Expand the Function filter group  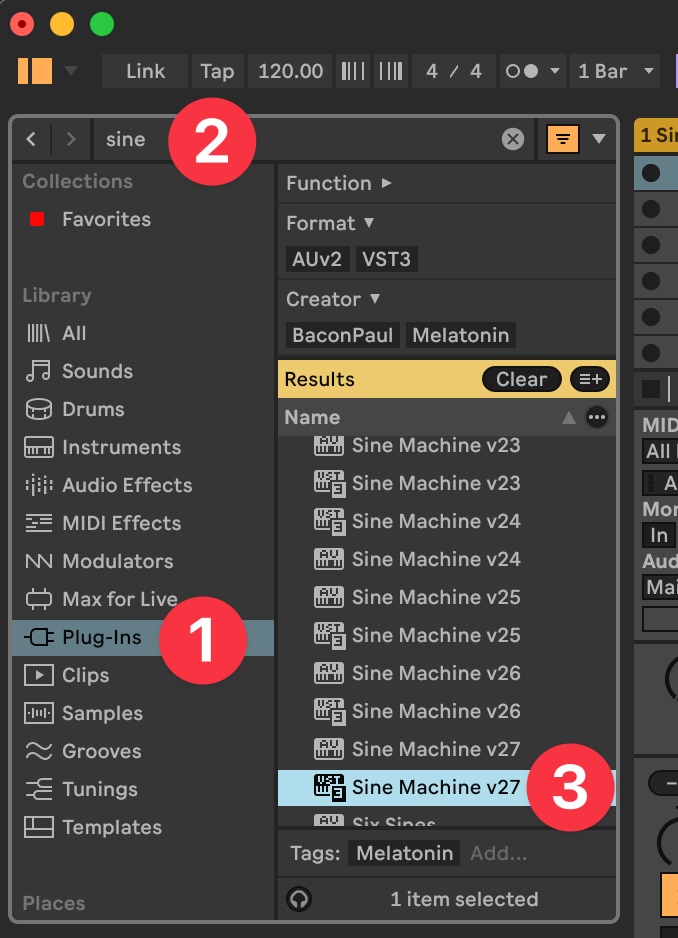coord(338,183)
